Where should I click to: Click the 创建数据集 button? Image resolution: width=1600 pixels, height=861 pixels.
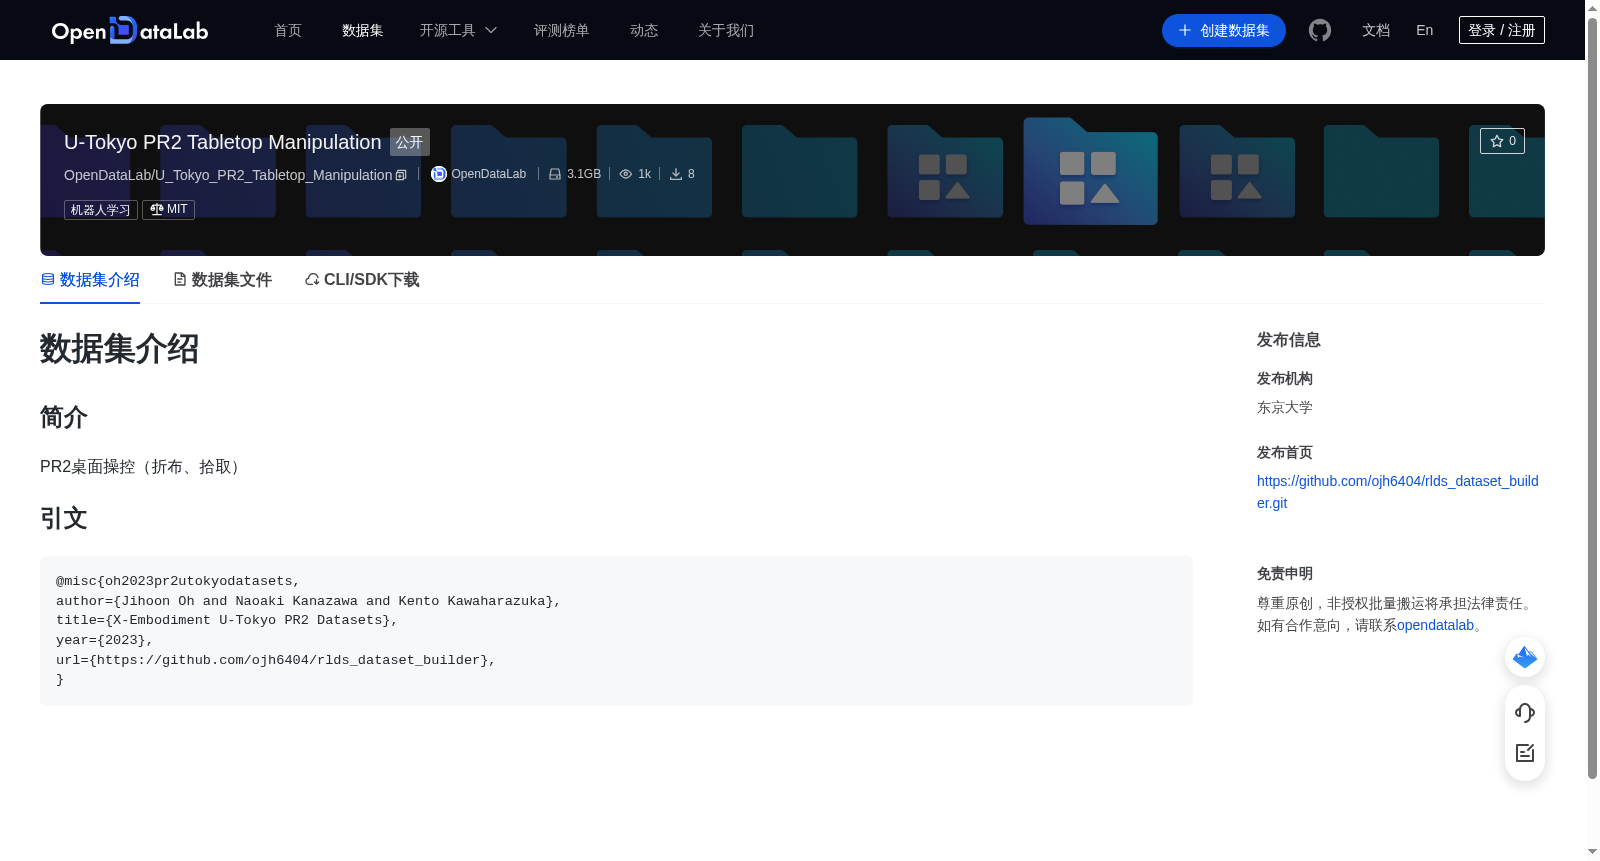point(1224,31)
